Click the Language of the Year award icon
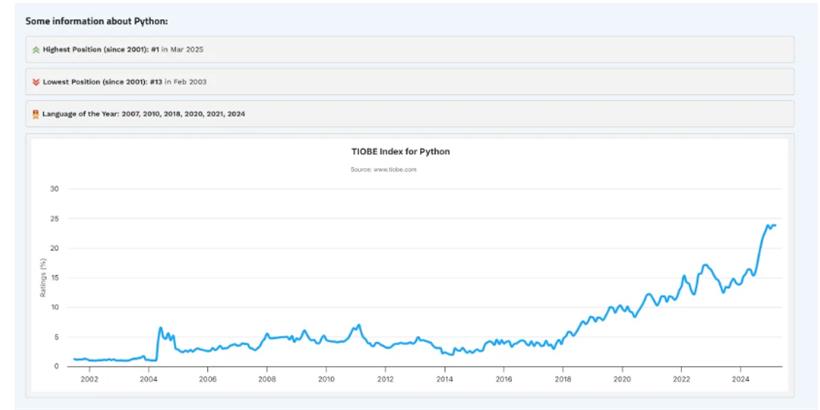The height and width of the screenshot is (410, 820). pos(36,114)
